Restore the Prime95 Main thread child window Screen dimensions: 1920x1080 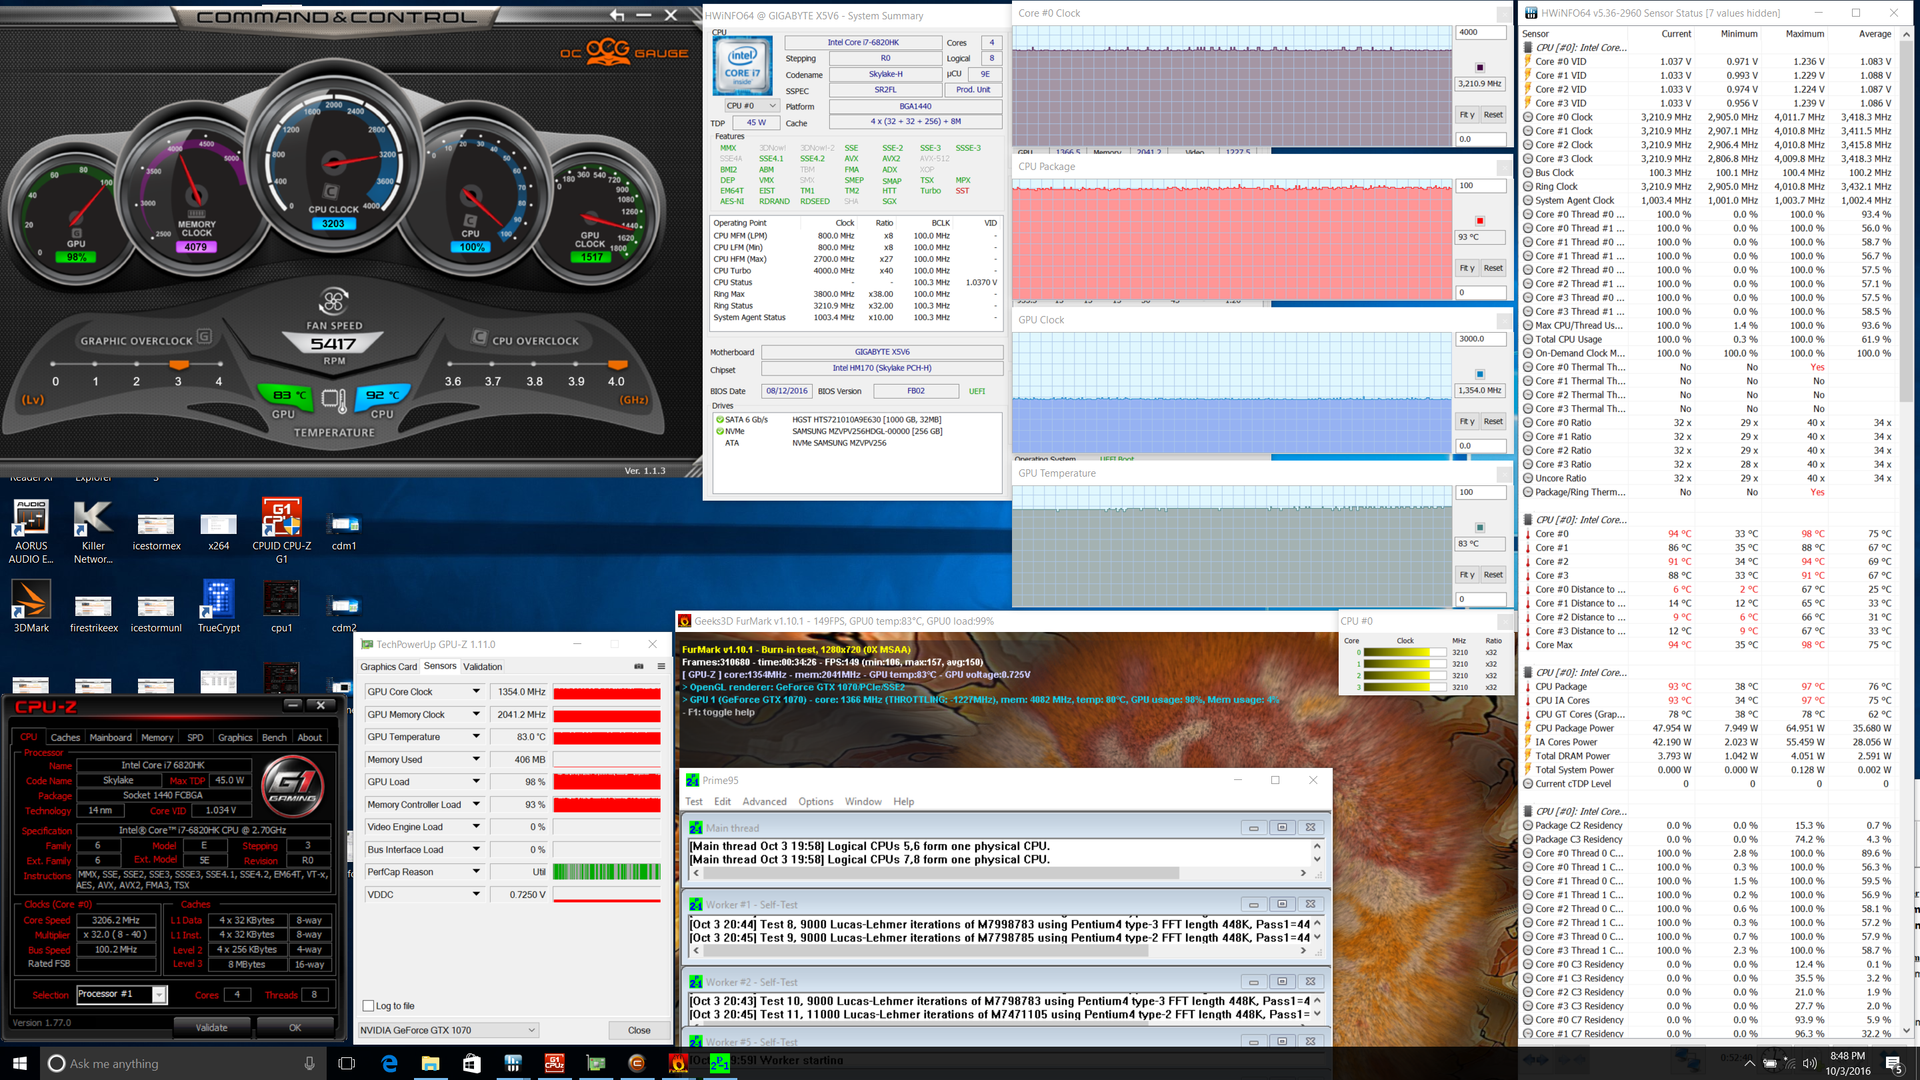pyautogui.click(x=1282, y=827)
